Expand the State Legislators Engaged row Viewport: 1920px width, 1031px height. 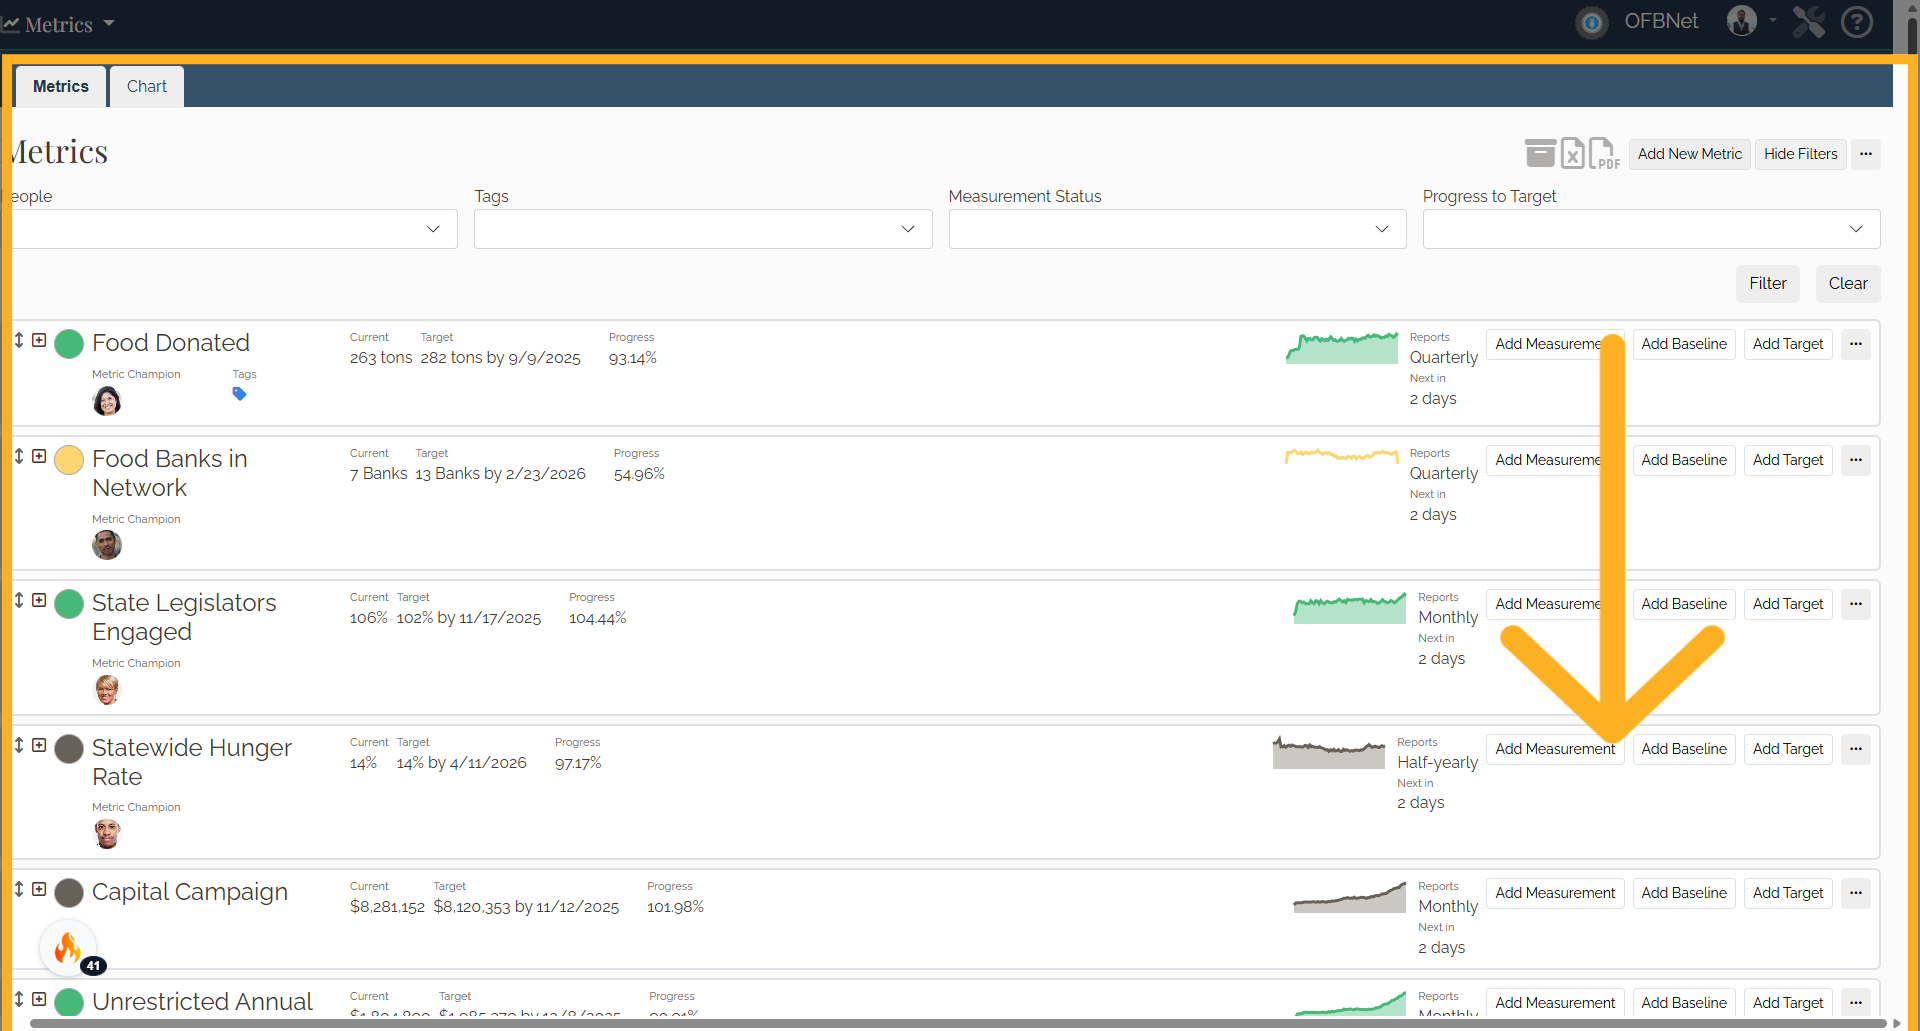click(39, 600)
